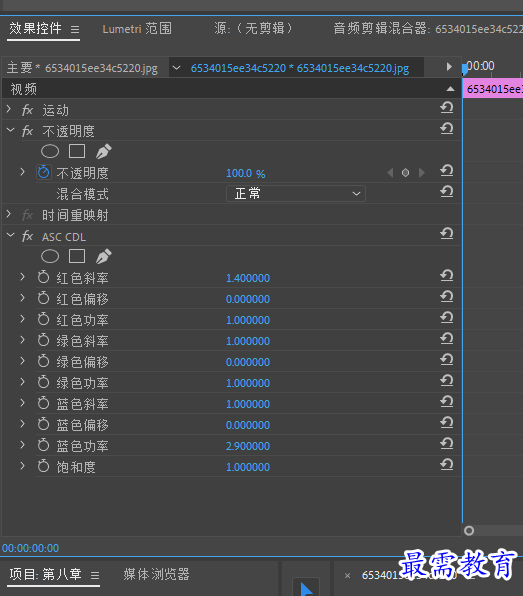This screenshot has width=523, height=596.
Task: Reset the 蓝色斜率 parameter
Action: [447, 402]
